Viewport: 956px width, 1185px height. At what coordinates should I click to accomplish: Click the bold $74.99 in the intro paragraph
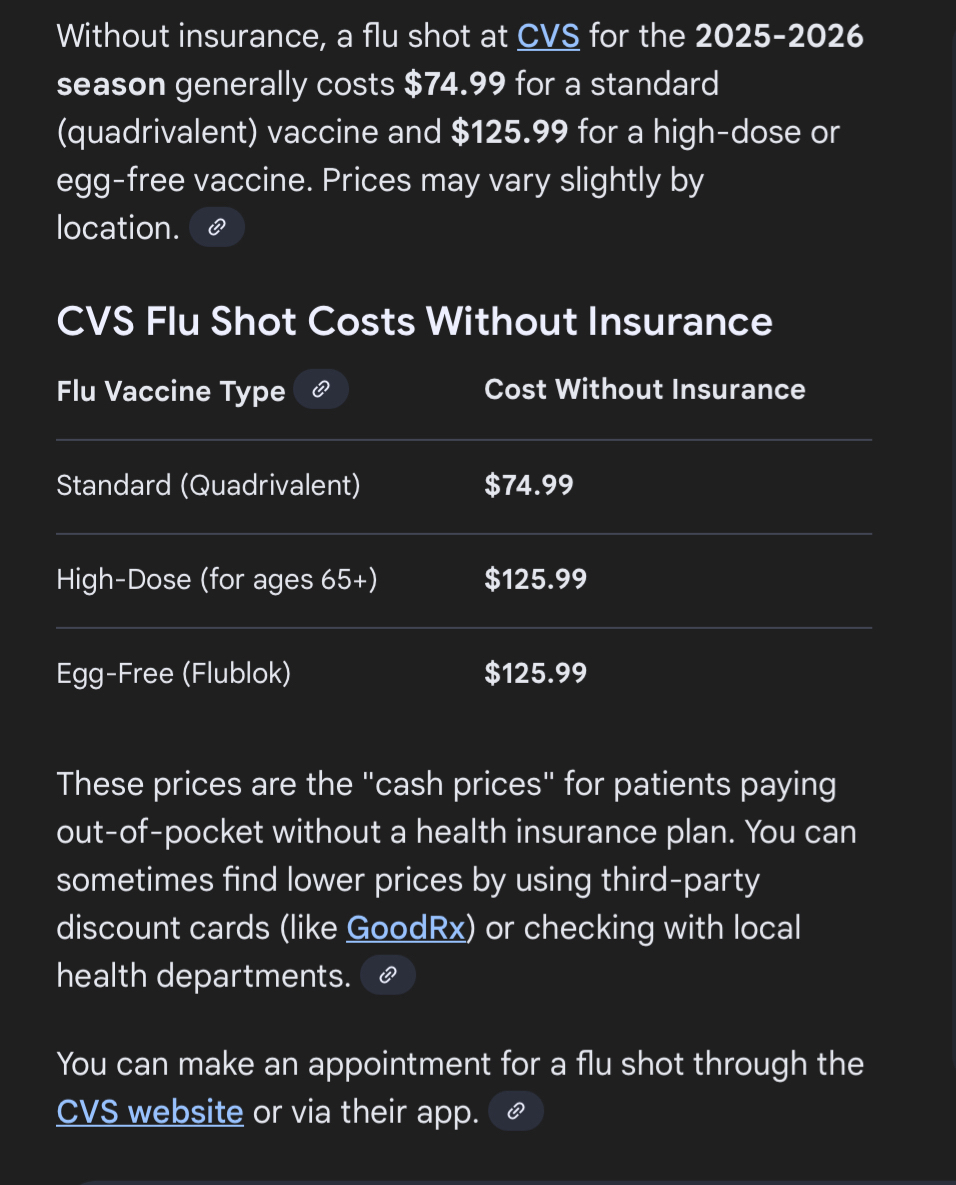pyautogui.click(x=455, y=84)
